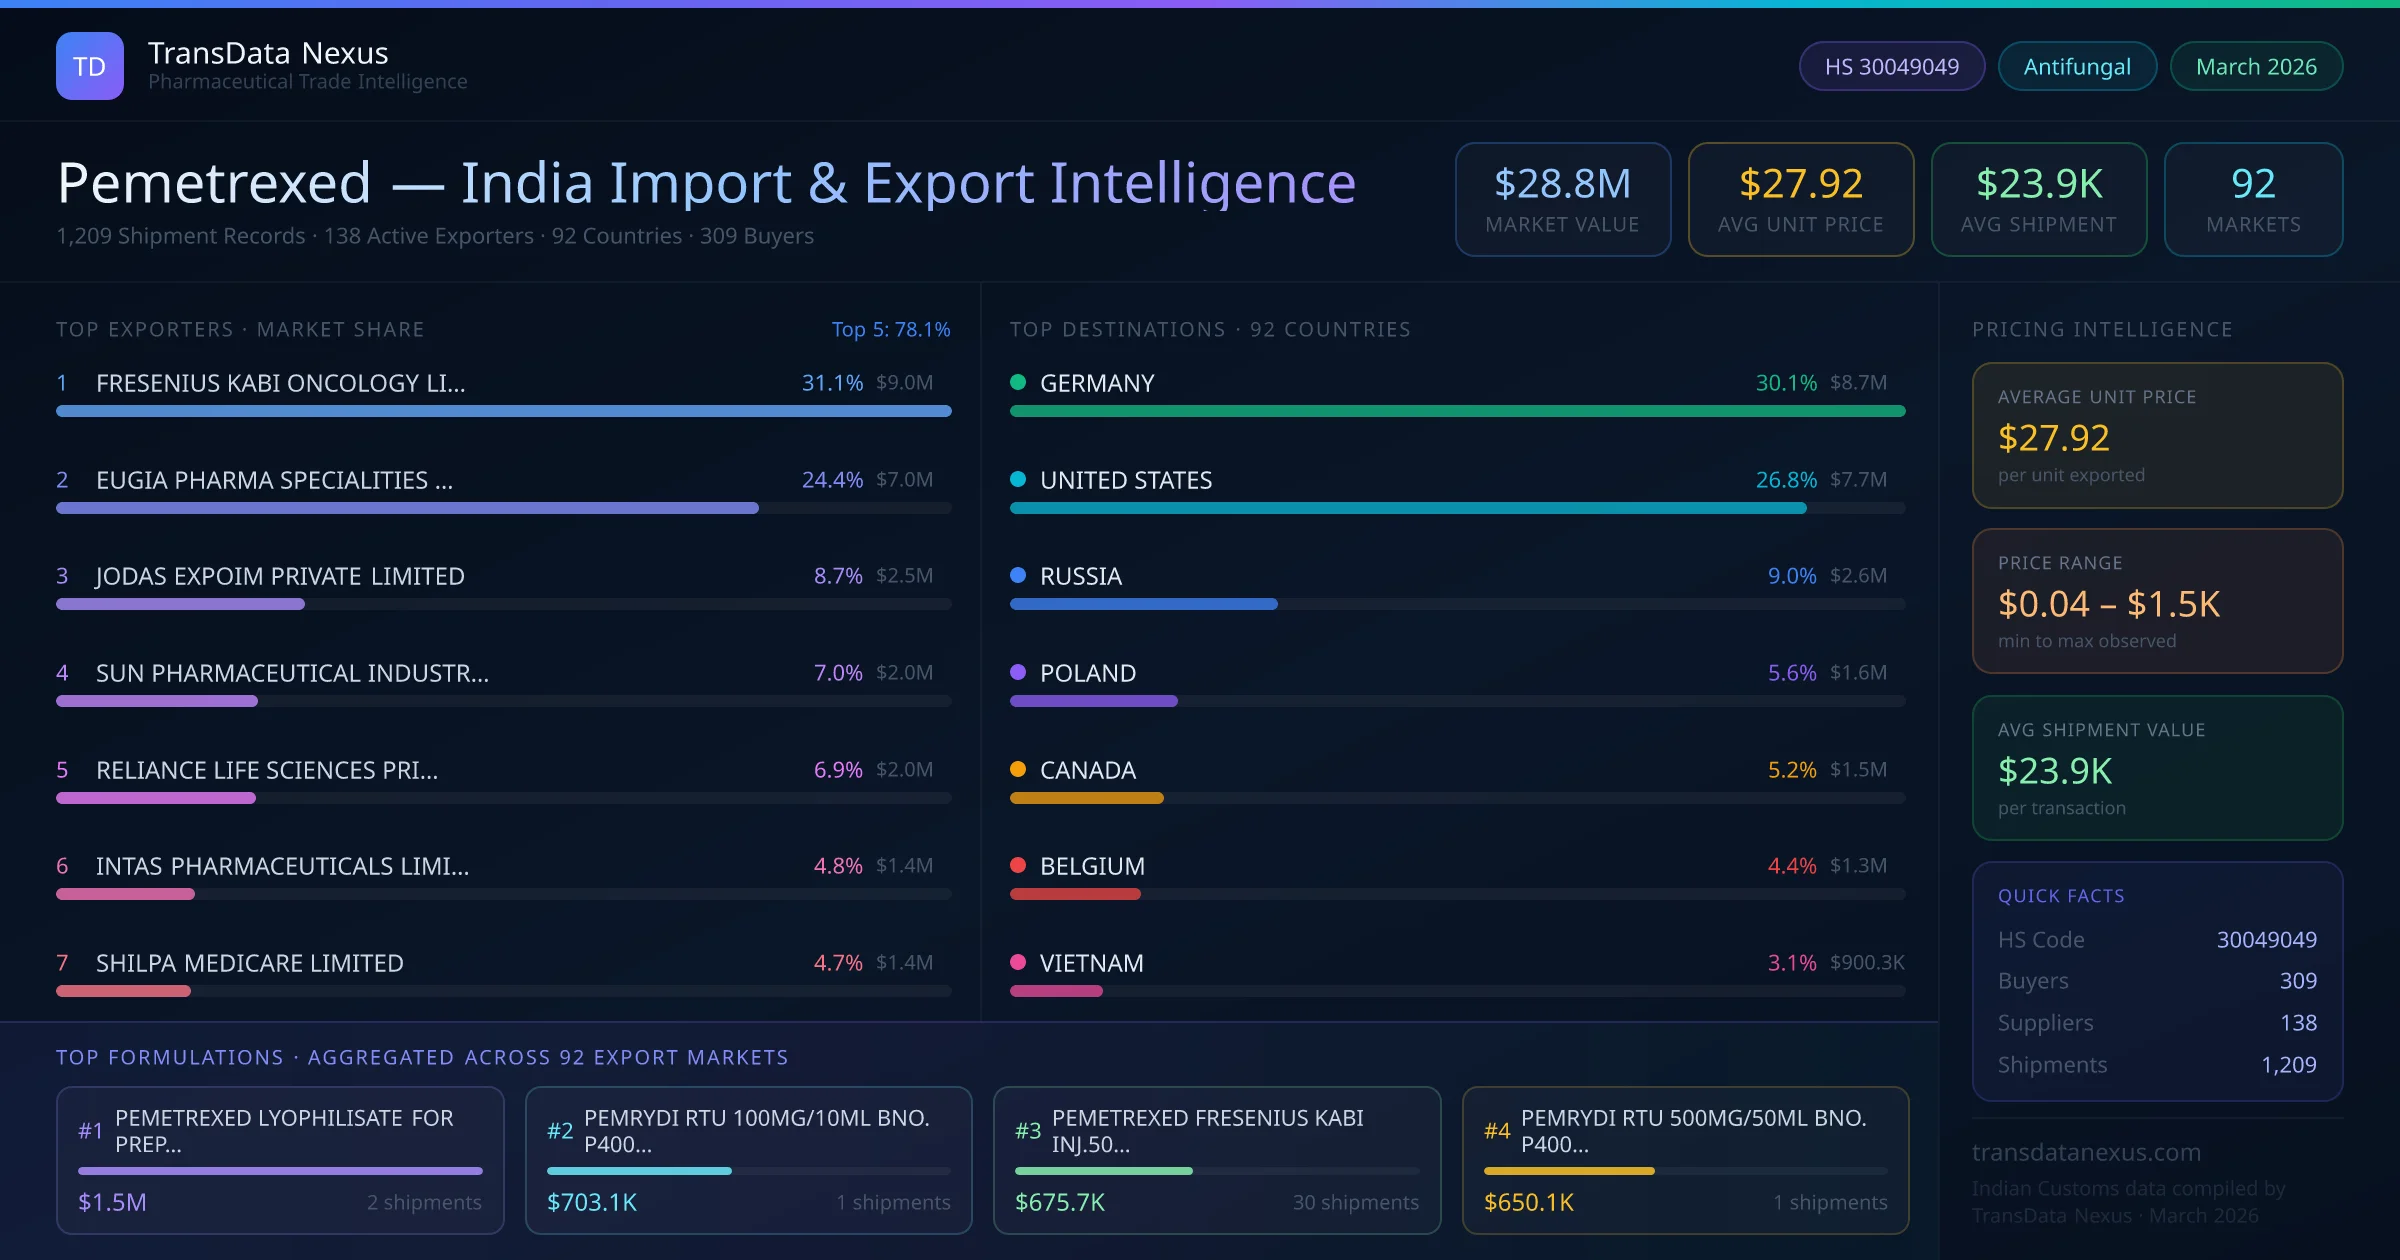This screenshot has width=2400, height=1260.
Task: Select the HS 30049049 tag pill
Action: 1891,66
